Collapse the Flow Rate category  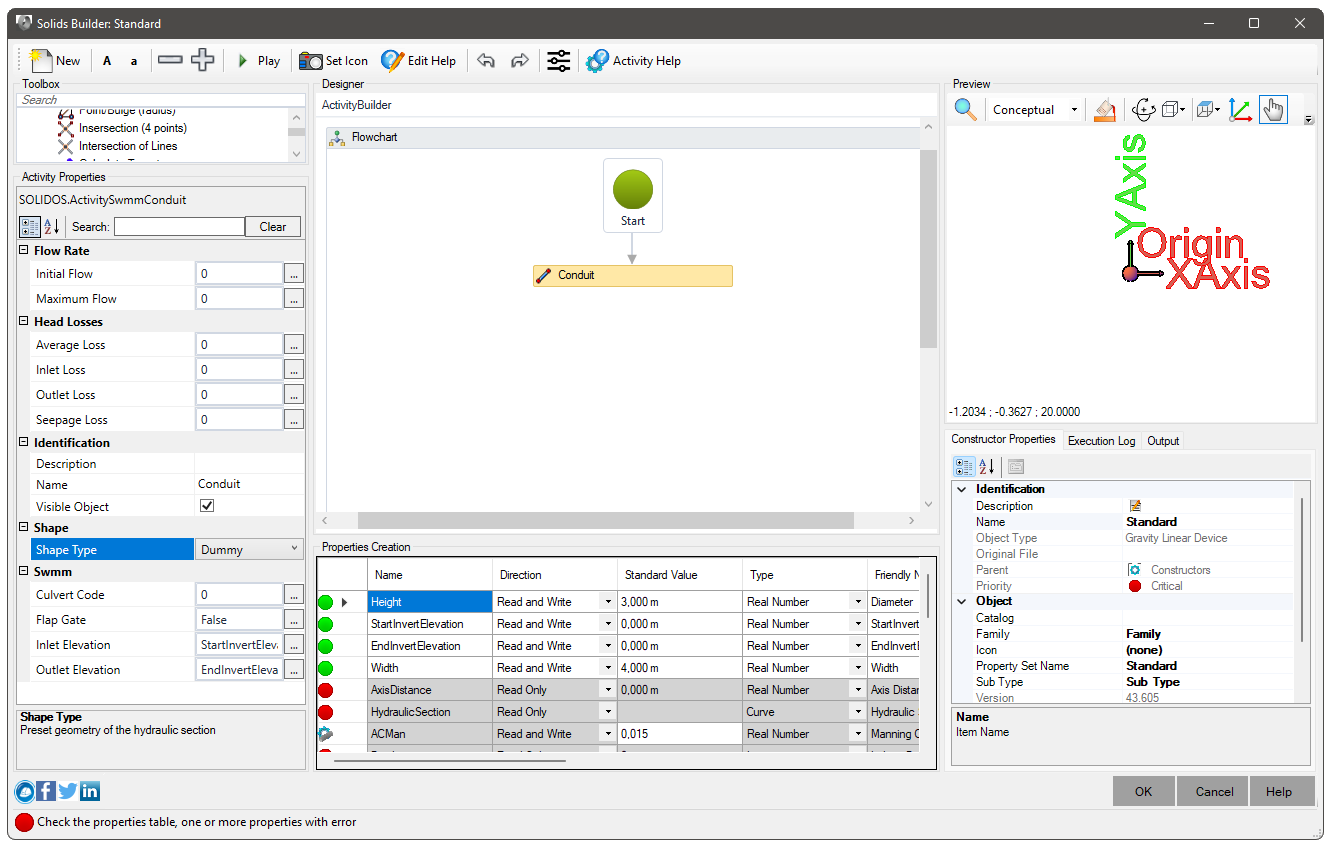(x=24, y=251)
